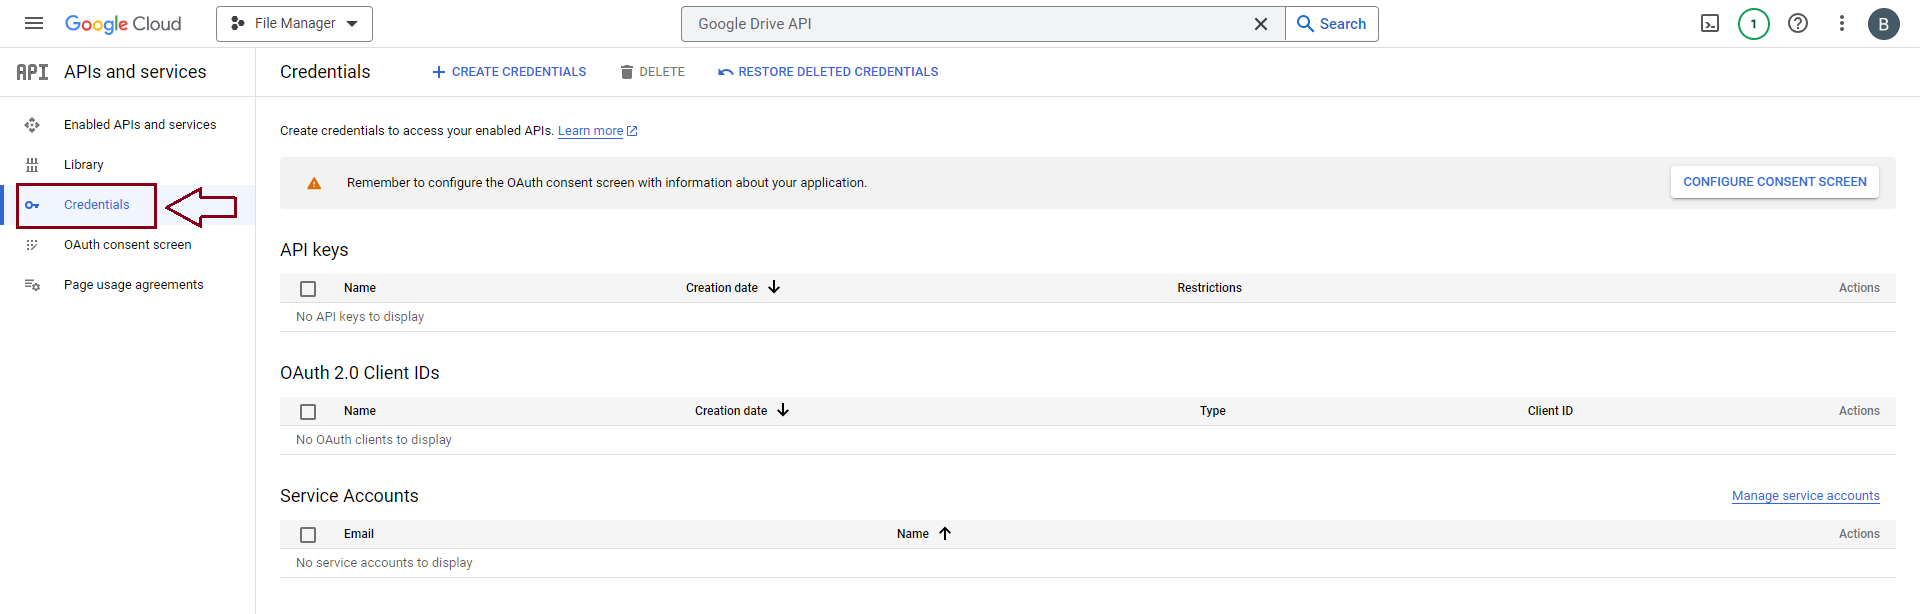
Task: Open the help question mark icon
Action: click(x=1798, y=24)
